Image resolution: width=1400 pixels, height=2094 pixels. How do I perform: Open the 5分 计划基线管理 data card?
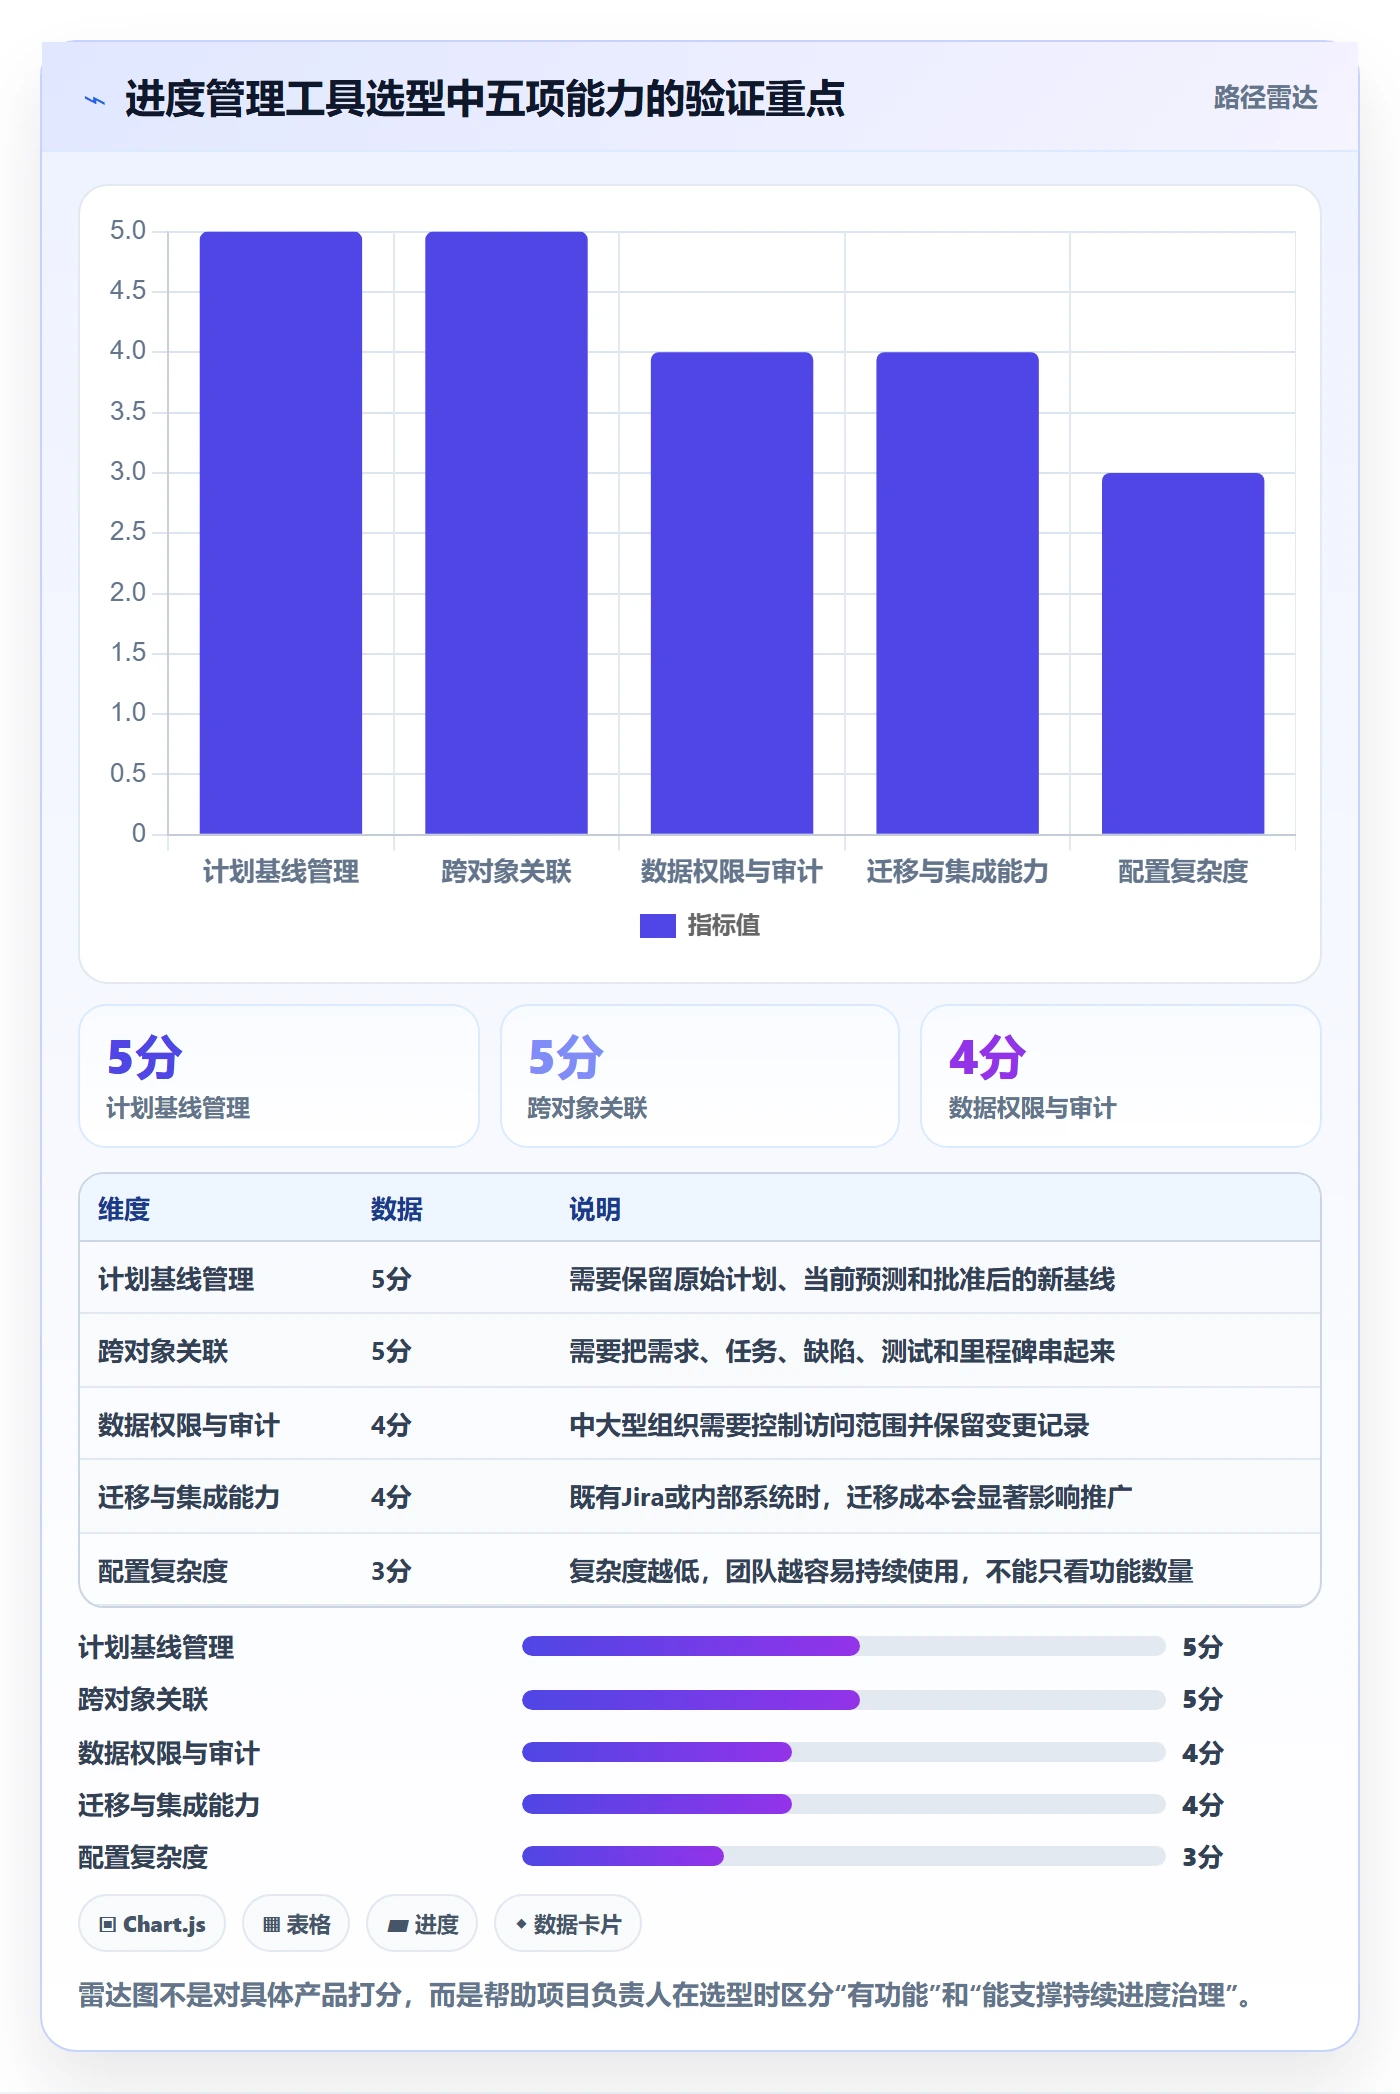coord(279,1076)
